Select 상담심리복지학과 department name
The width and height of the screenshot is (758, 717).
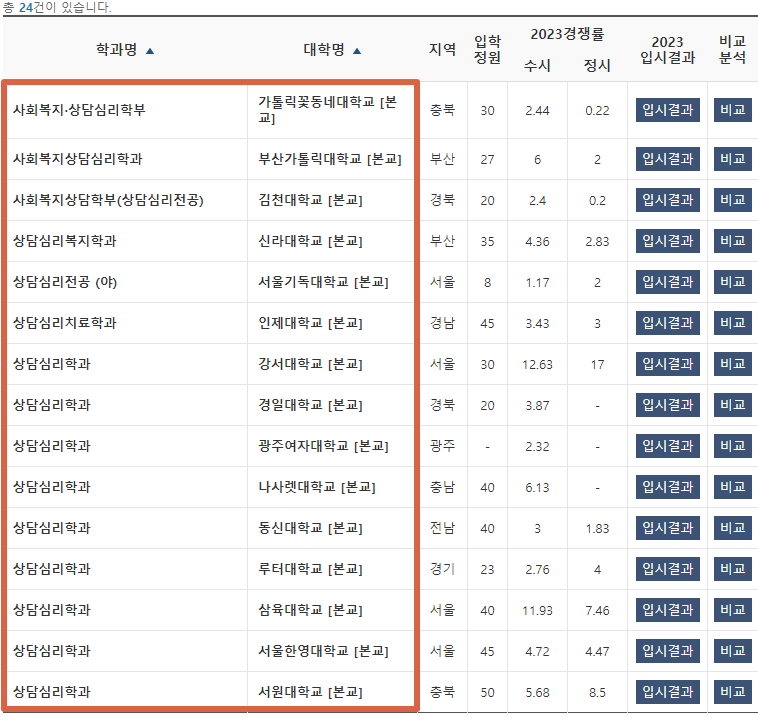coord(64,241)
